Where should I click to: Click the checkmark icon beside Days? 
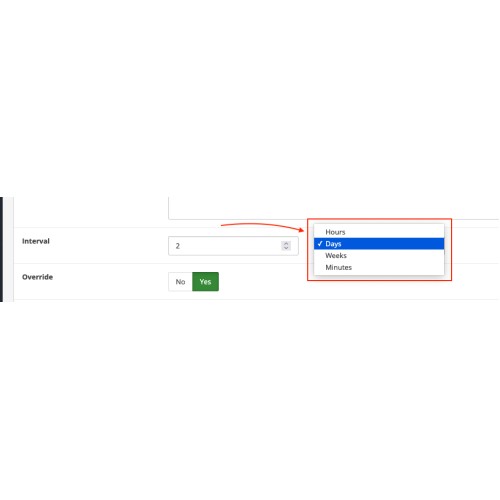320,244
